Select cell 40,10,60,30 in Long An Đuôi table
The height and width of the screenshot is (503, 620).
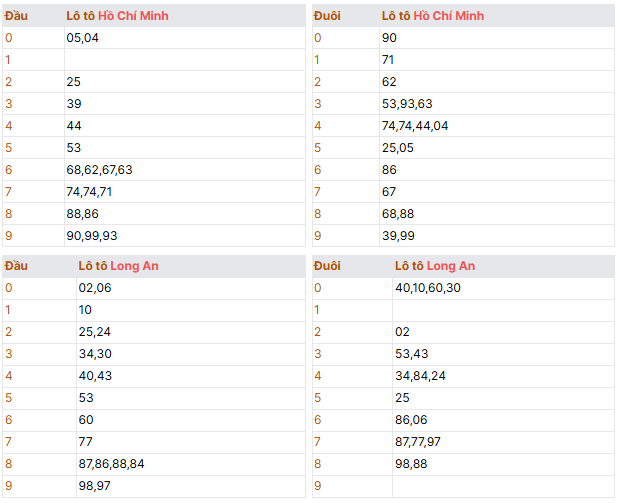[x=503, y=288]
